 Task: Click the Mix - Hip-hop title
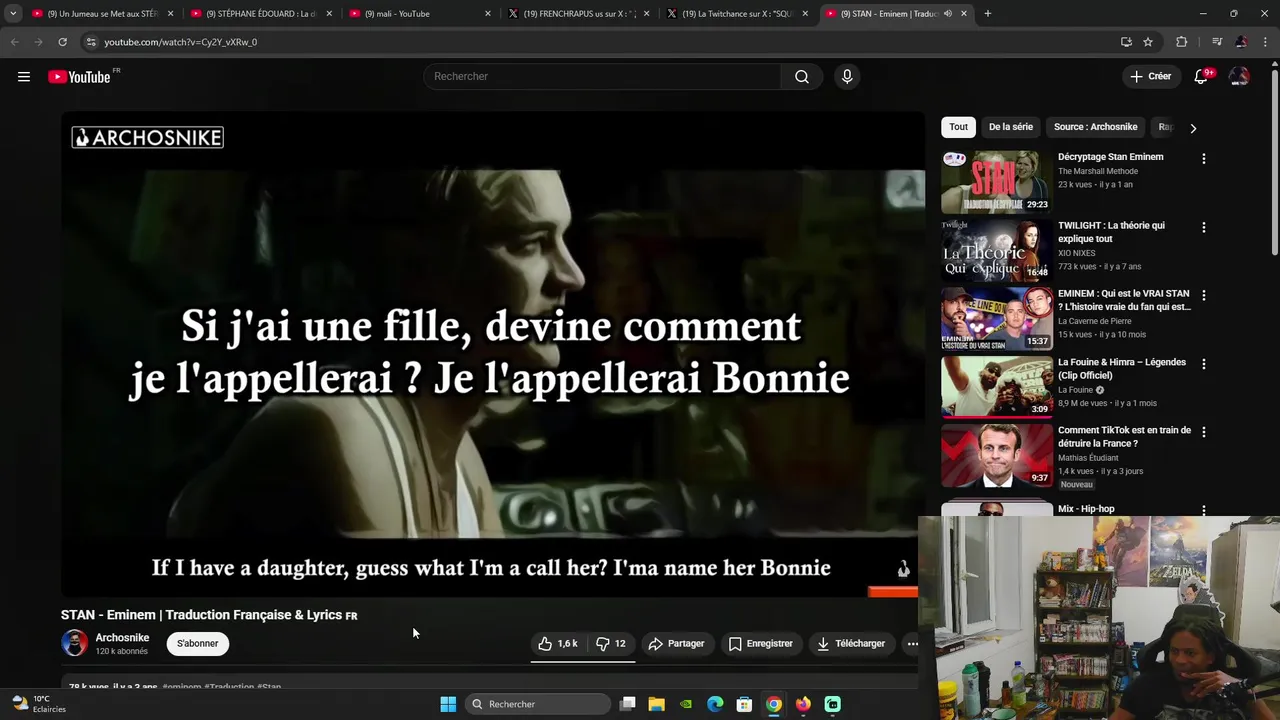[x=1086, y=509]
